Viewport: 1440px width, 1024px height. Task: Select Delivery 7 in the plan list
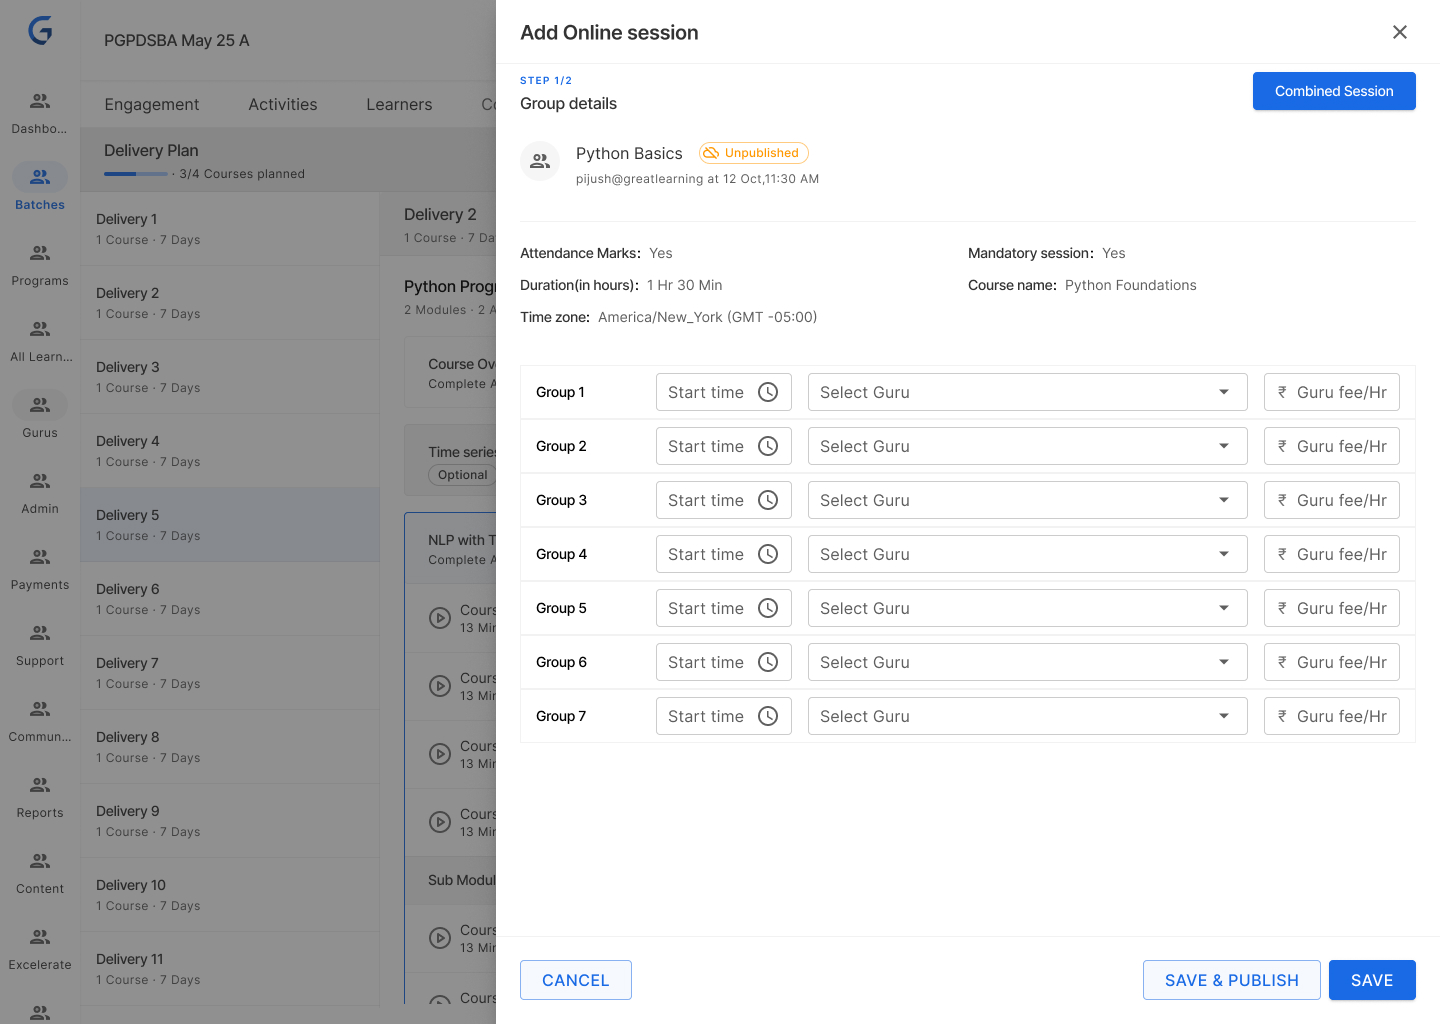pos(230,673)
